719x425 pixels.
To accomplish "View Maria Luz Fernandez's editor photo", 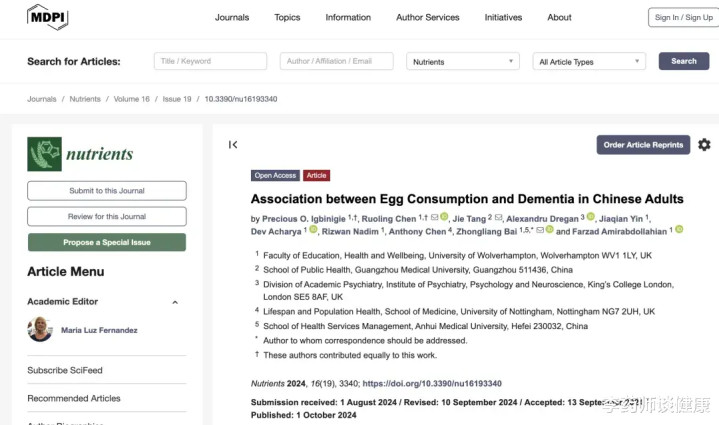I will 40,329.
